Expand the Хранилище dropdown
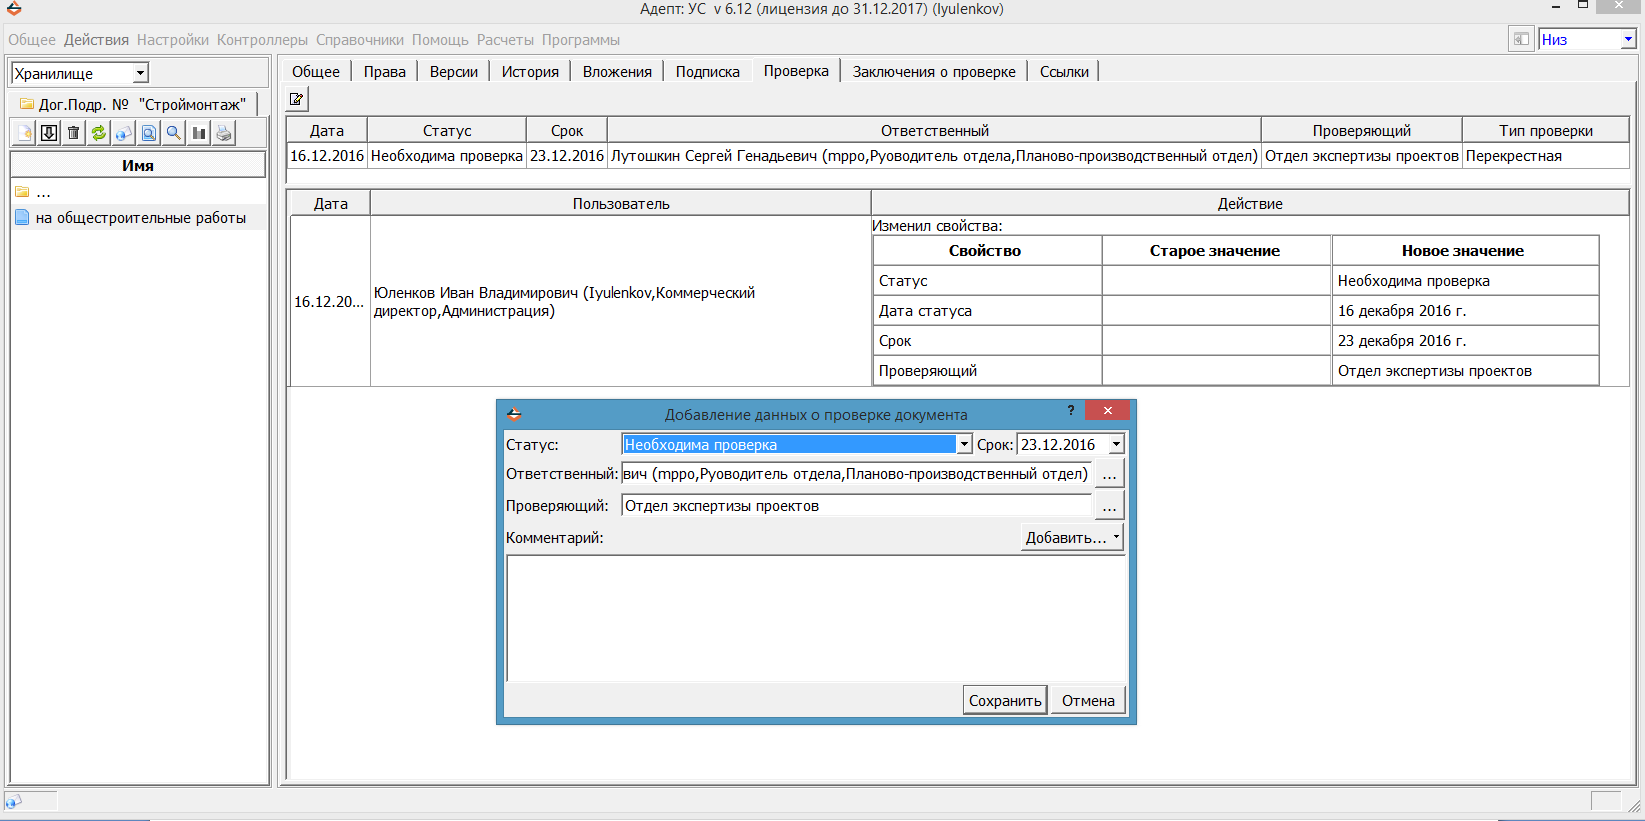The width and height of the screenshot is (1645, 821). (x=141, y=73)
